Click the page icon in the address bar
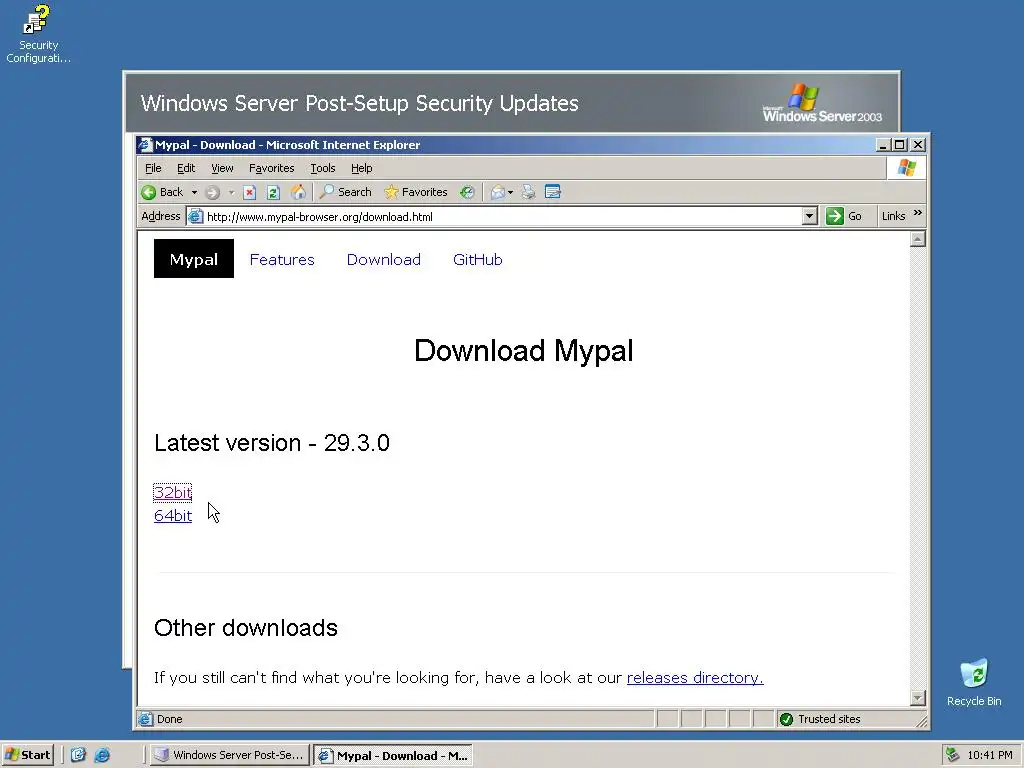 (195, 217)
